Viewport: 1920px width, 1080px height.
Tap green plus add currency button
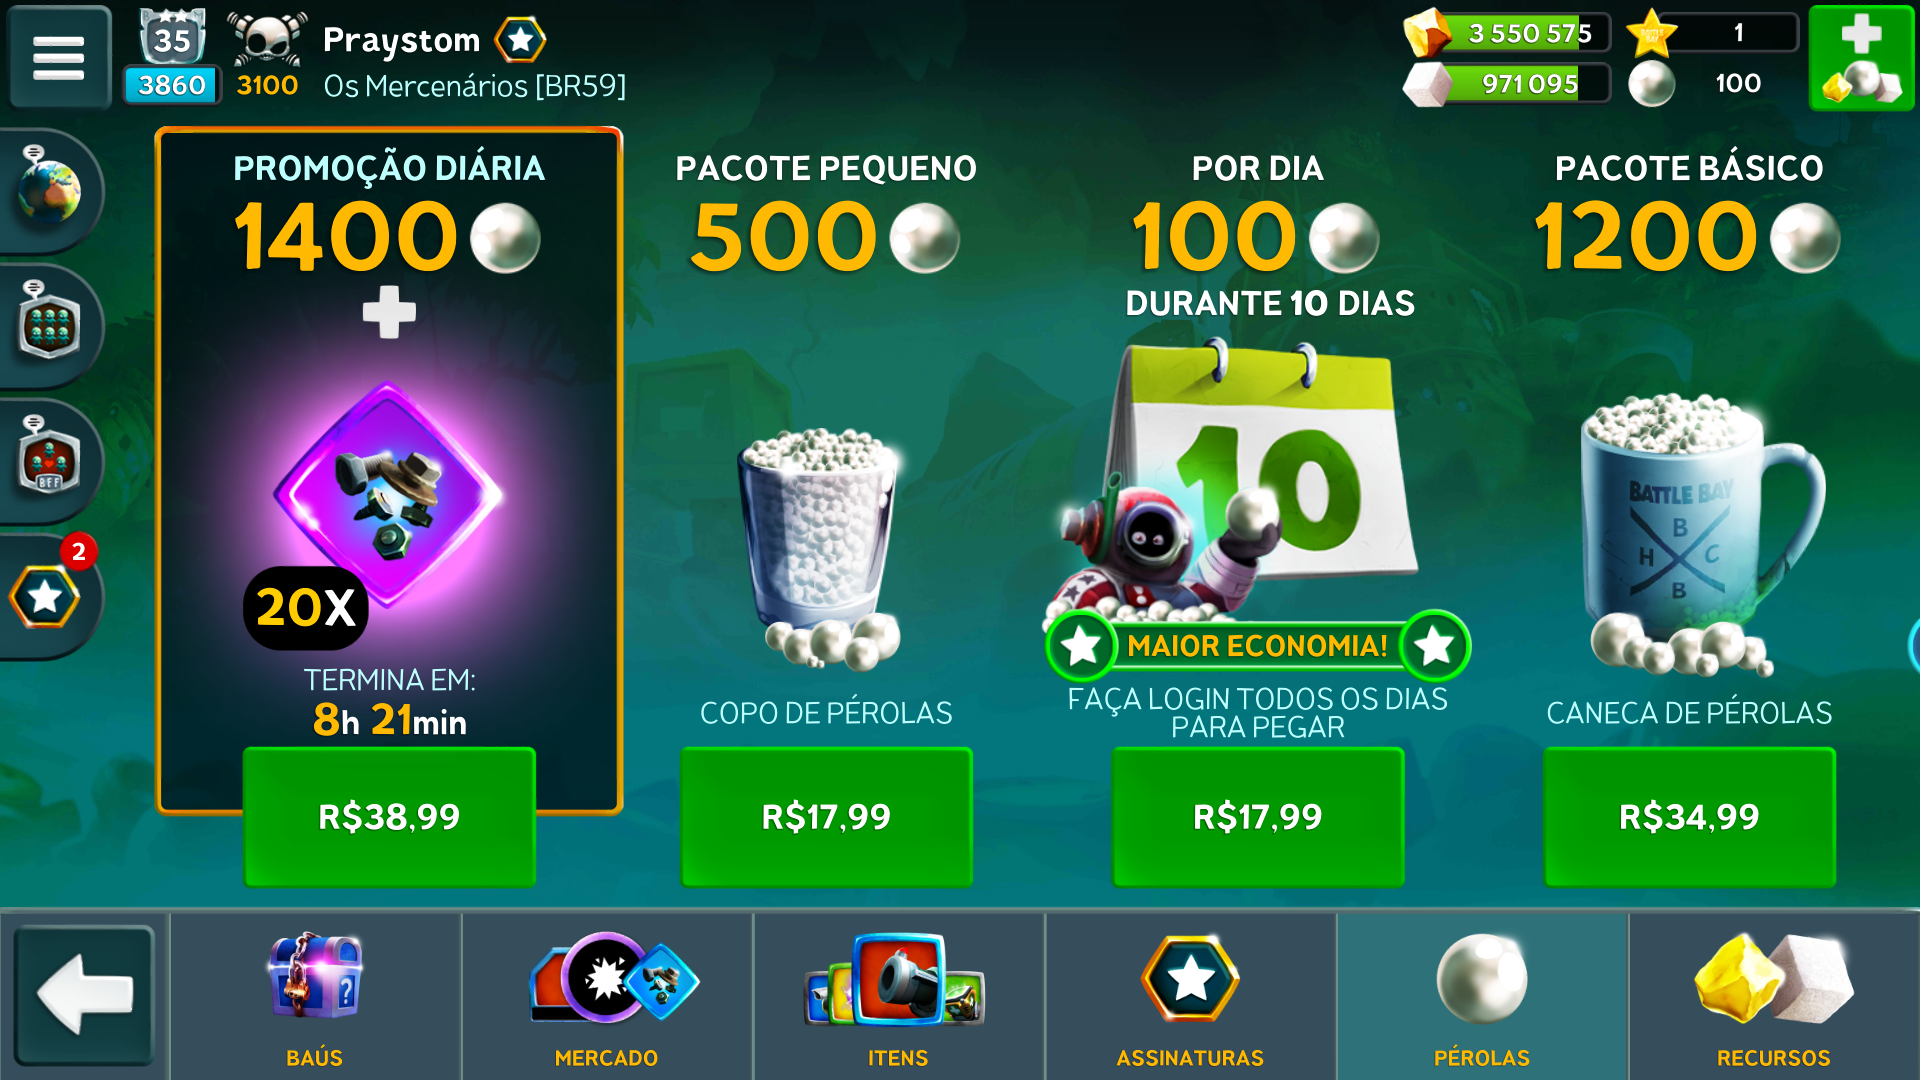[x=1861, y=57]
